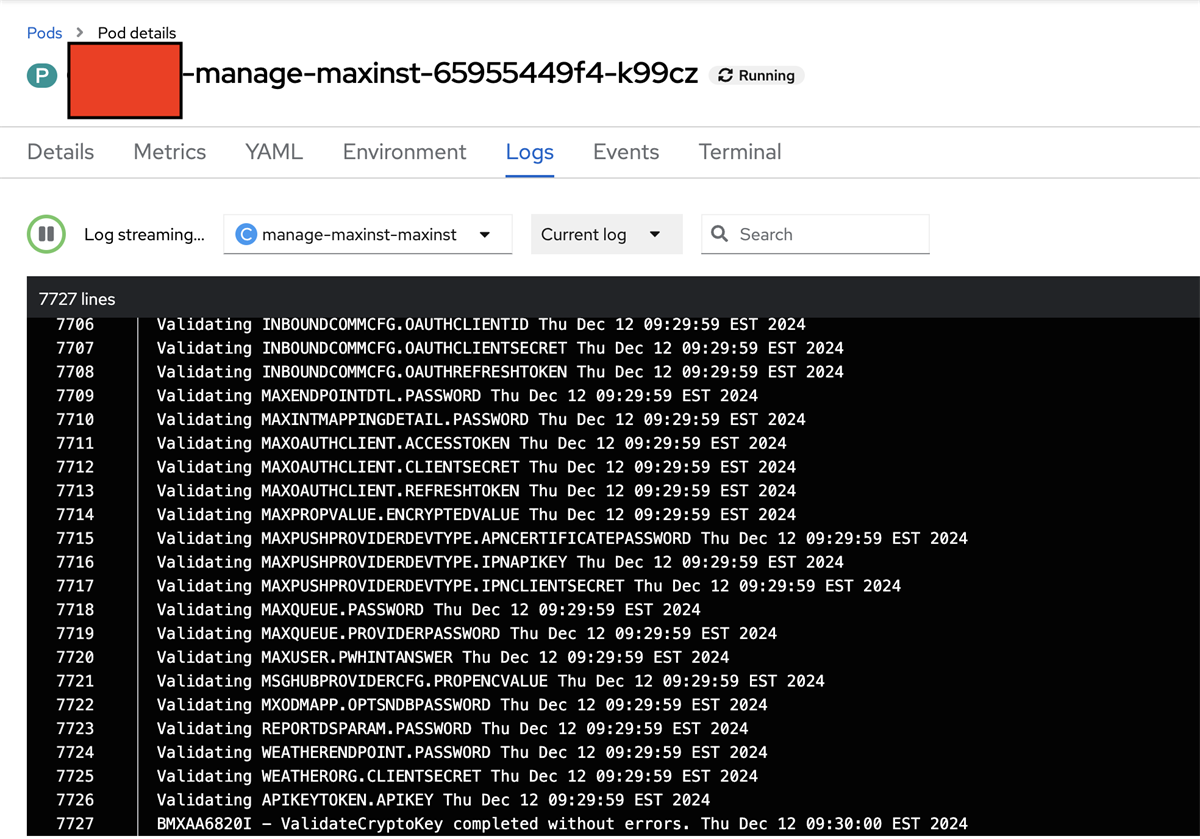Click log line 7719 MAXQUEUE.PROVIDERPASSWORD

(467, 633)
